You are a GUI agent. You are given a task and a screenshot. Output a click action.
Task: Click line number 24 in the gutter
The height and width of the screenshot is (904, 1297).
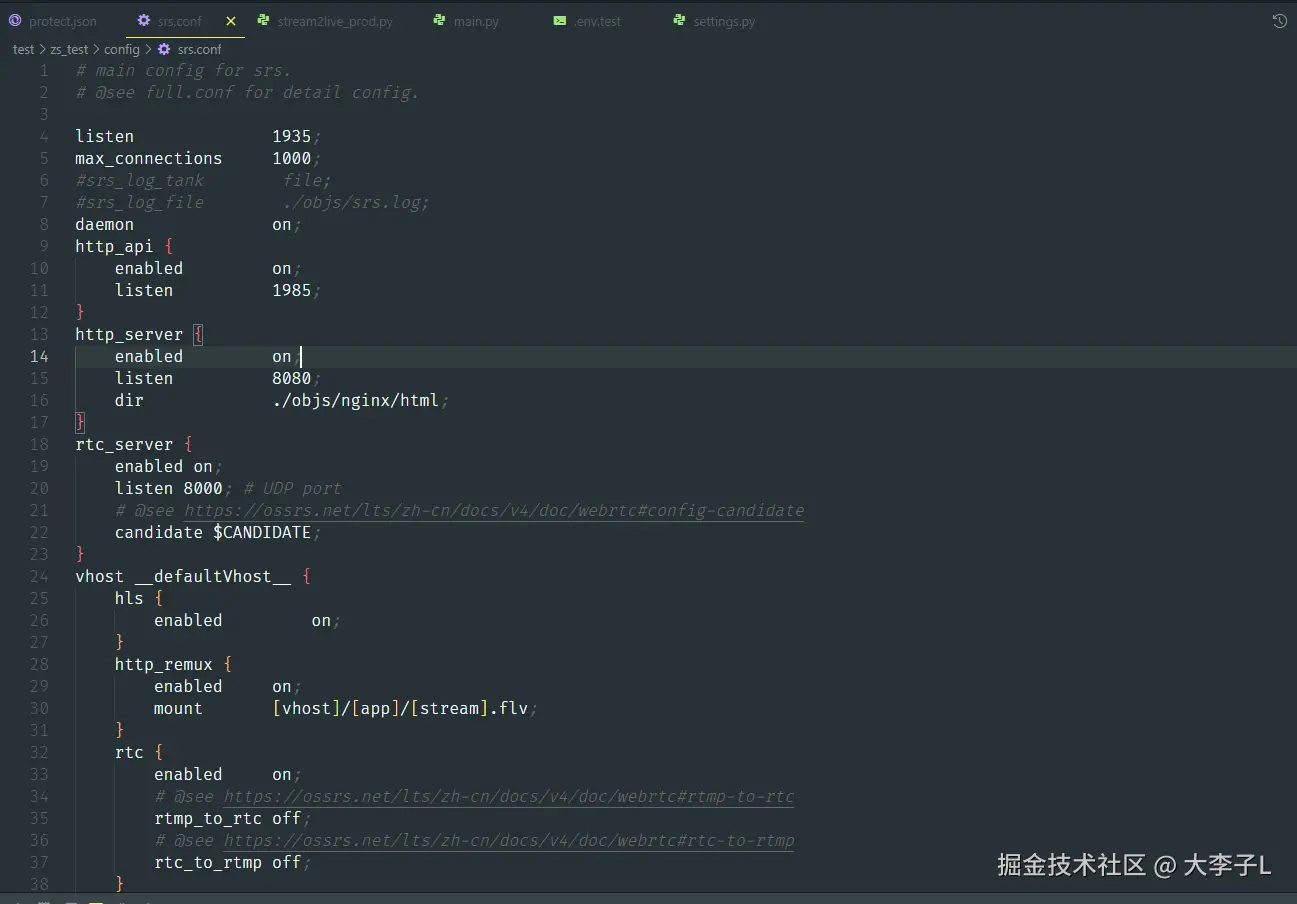pos(38,576)
